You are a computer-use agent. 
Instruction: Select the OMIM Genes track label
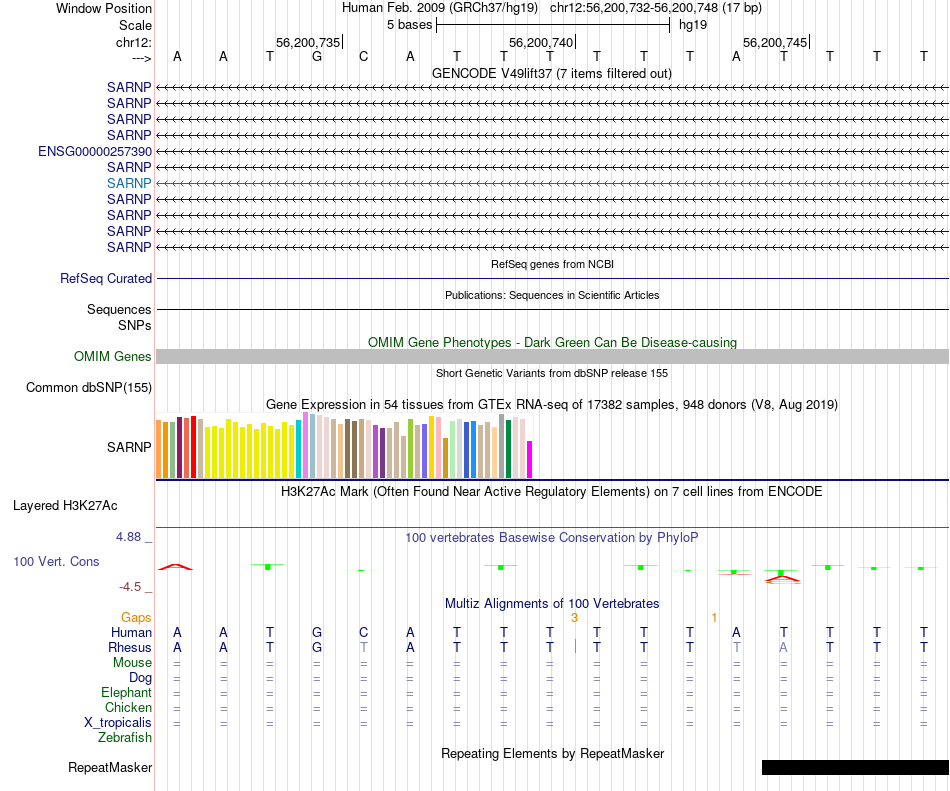click(113, 357)
